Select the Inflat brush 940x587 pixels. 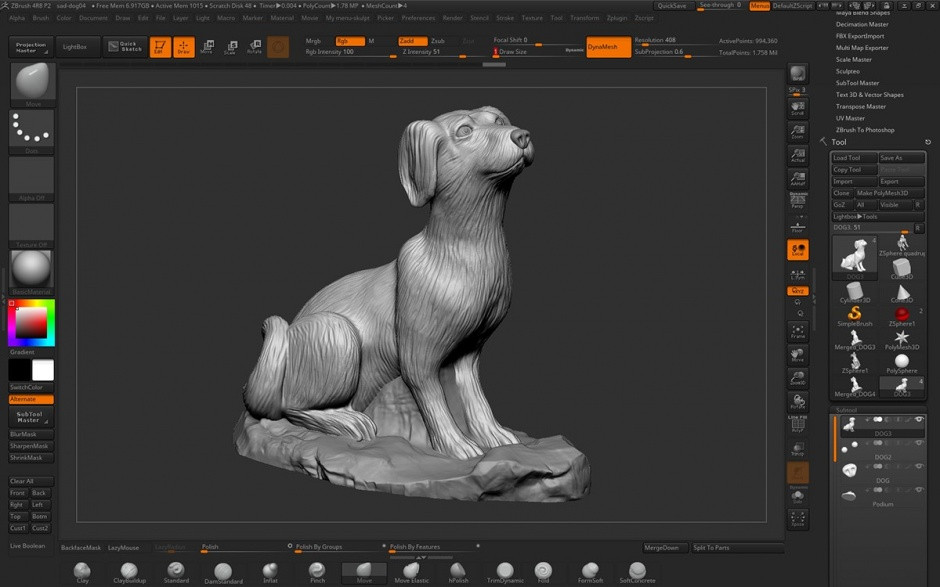click(270, 571)
